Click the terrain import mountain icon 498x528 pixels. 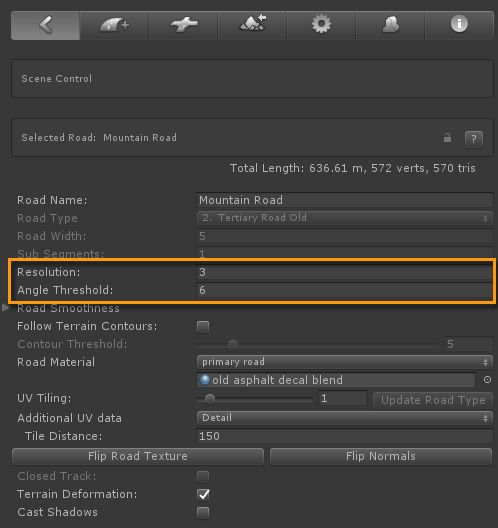pyautogui.click(x=253, y=25)
